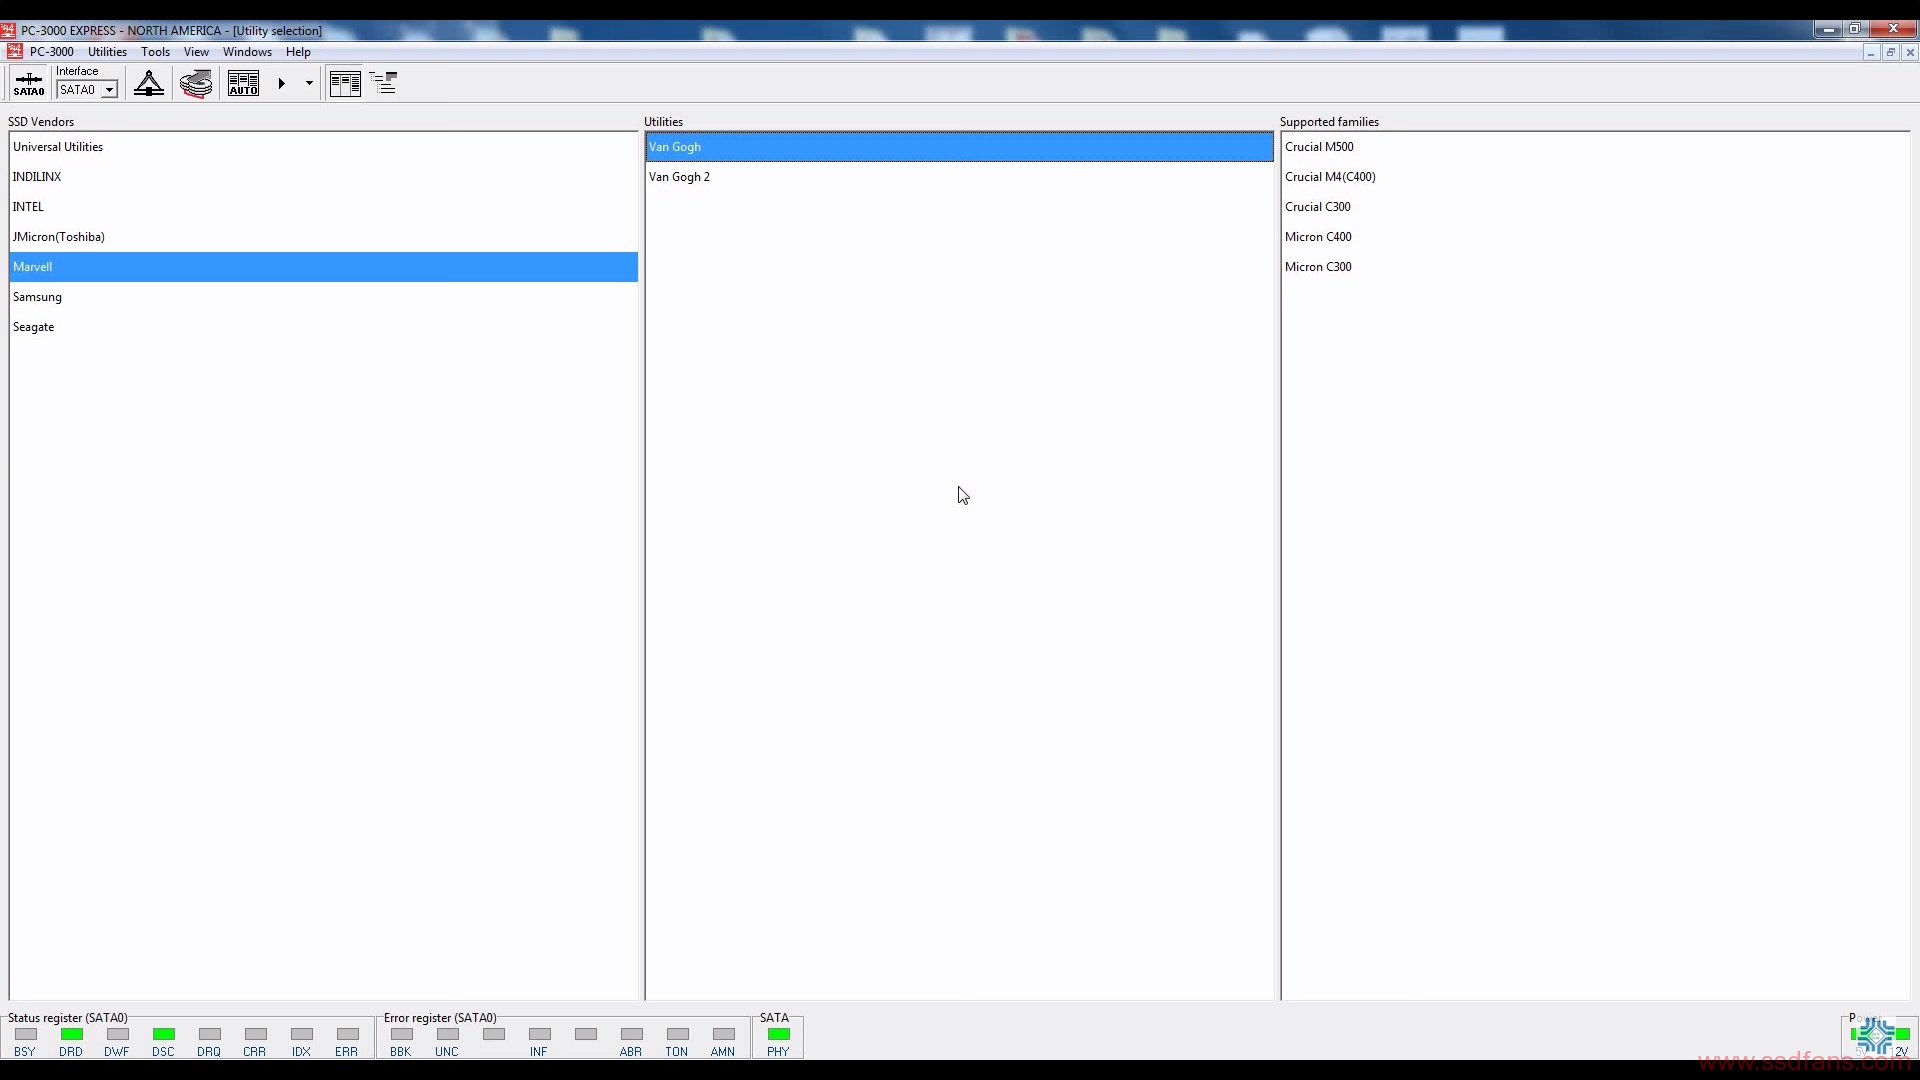Open the Help menu

(298, 52)
